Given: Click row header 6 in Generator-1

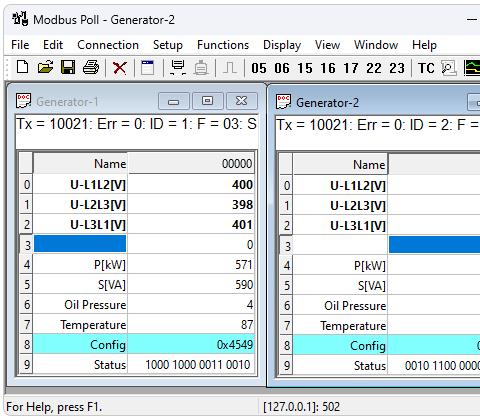Looking at the screenshot, I should pos(26,305).
